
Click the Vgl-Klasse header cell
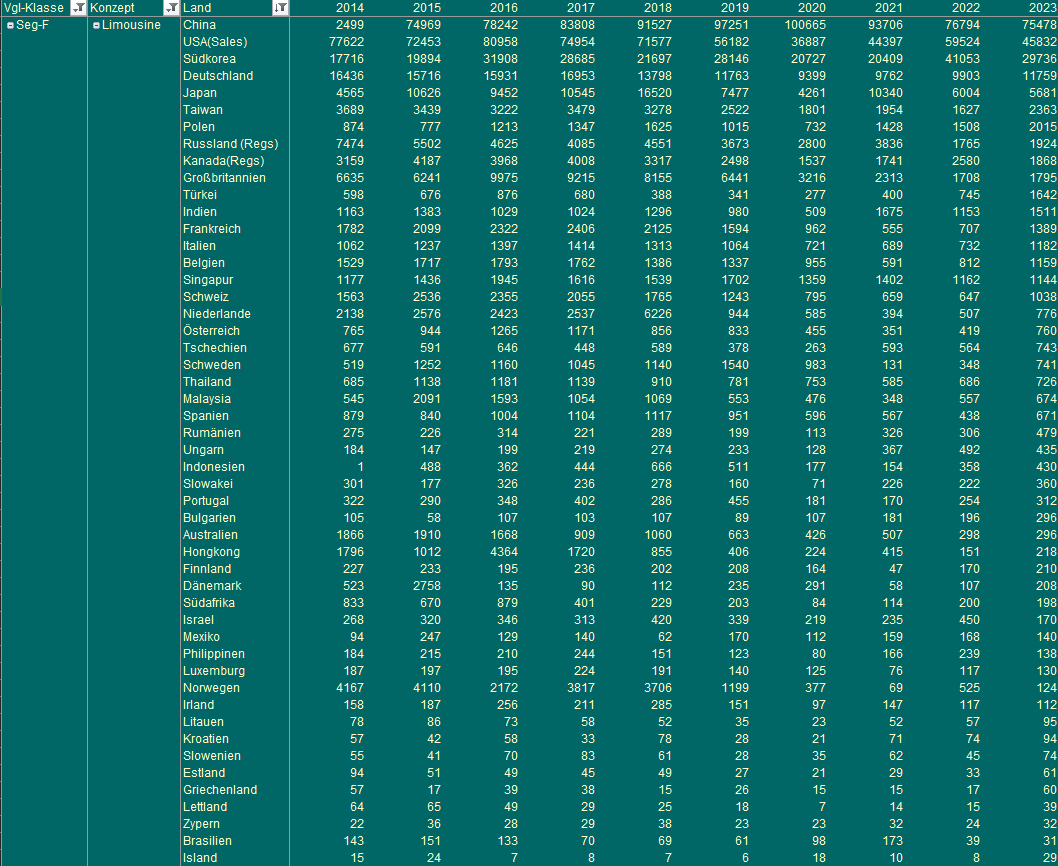tap(44, 8)
